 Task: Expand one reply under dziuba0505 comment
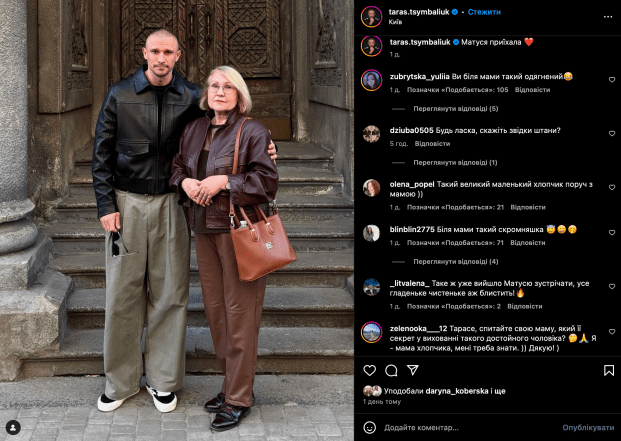(455, 163)
